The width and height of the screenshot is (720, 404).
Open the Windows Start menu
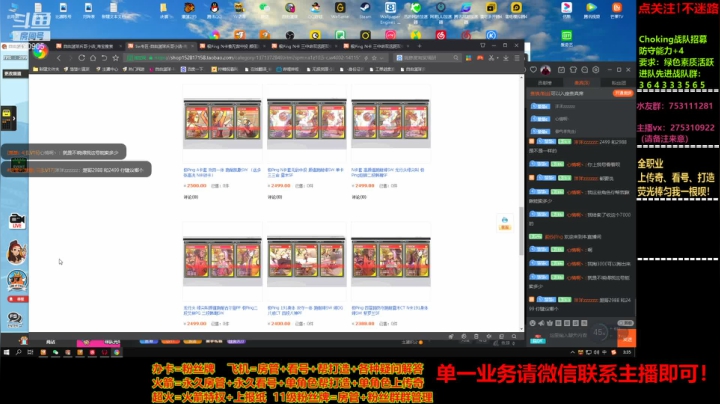[x=6, y=352]
